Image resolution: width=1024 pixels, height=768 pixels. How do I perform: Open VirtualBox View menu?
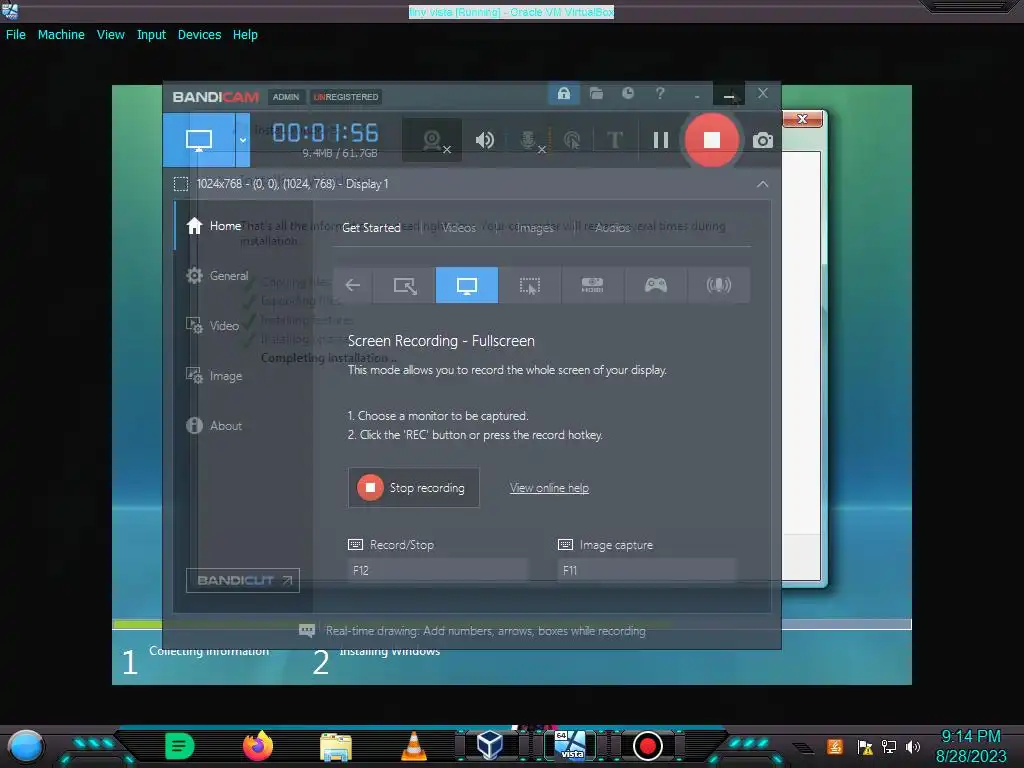tap(110, 35)
